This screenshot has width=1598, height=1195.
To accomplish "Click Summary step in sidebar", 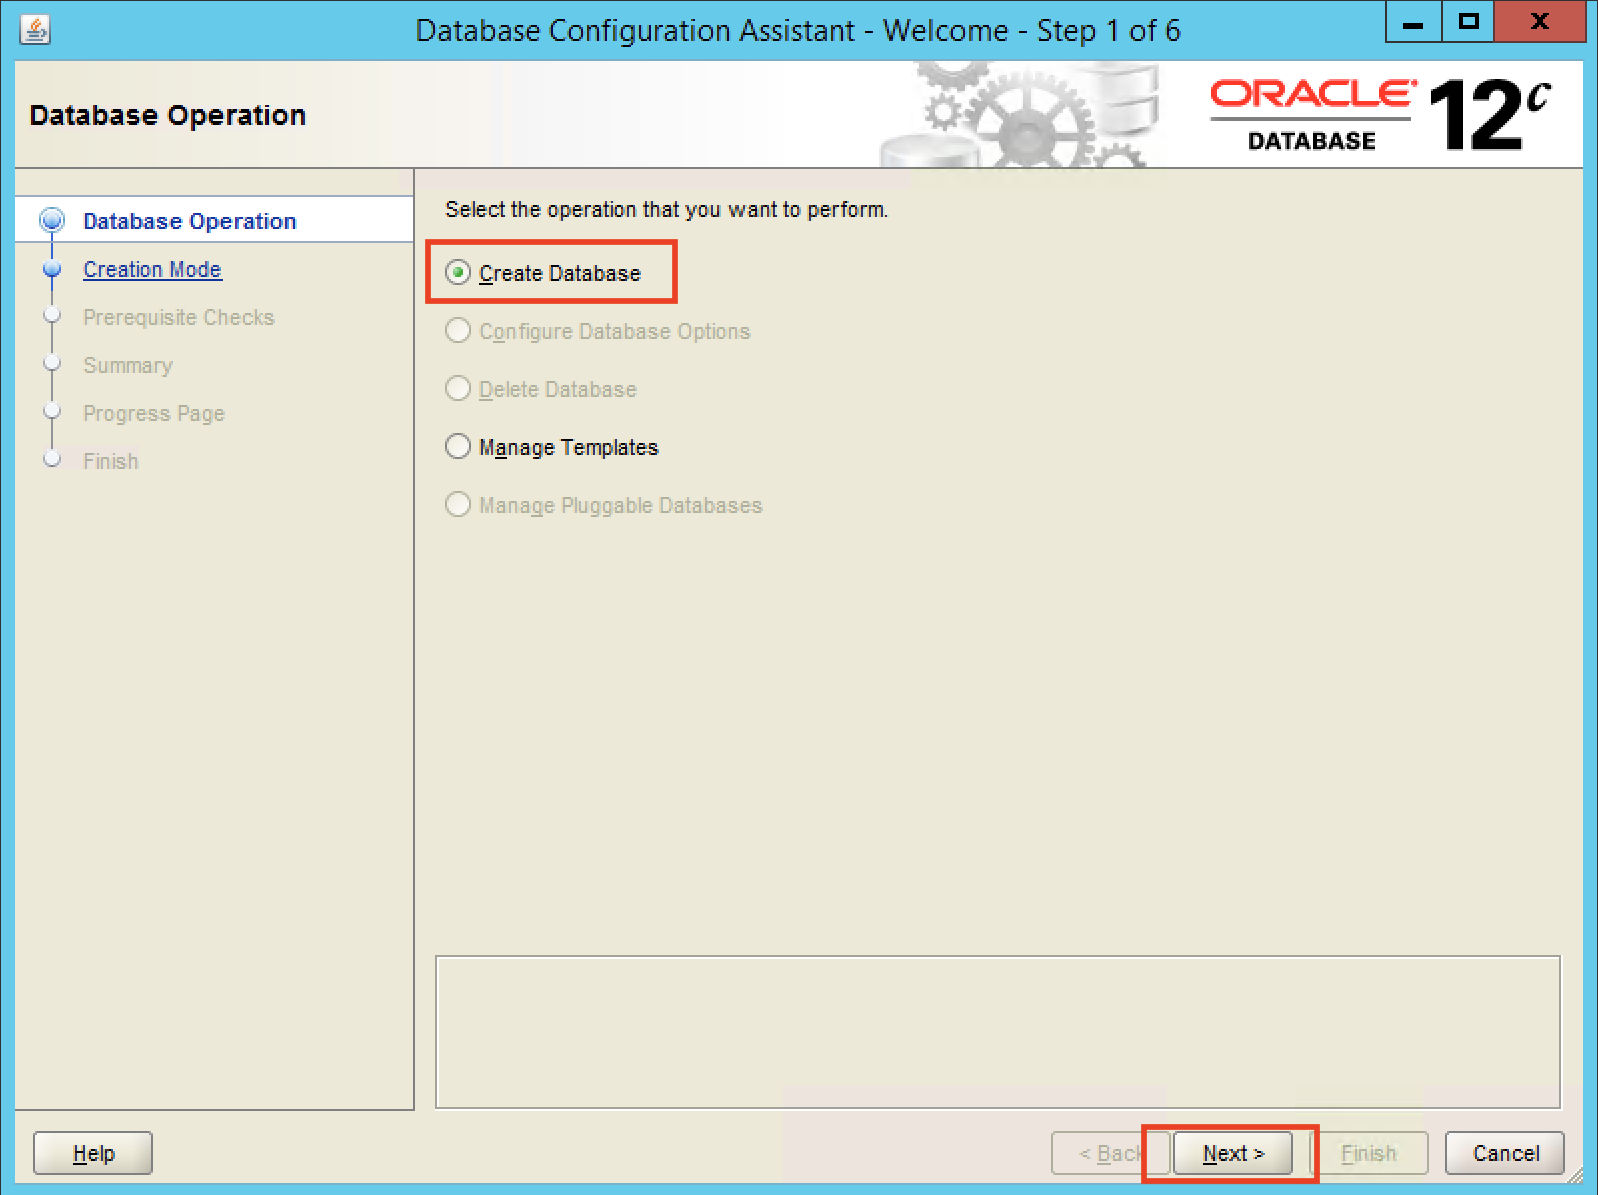I will [x=128, y=365].
